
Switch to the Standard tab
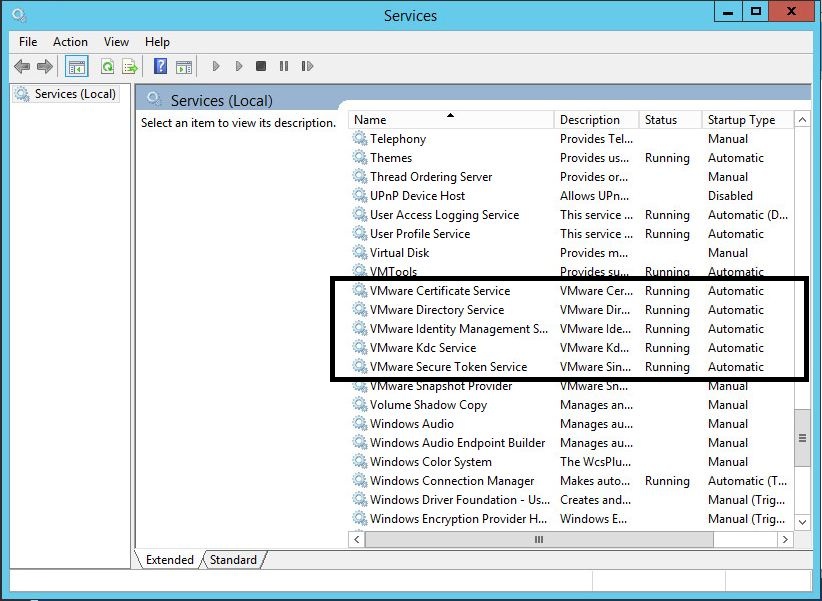point(233,560)
